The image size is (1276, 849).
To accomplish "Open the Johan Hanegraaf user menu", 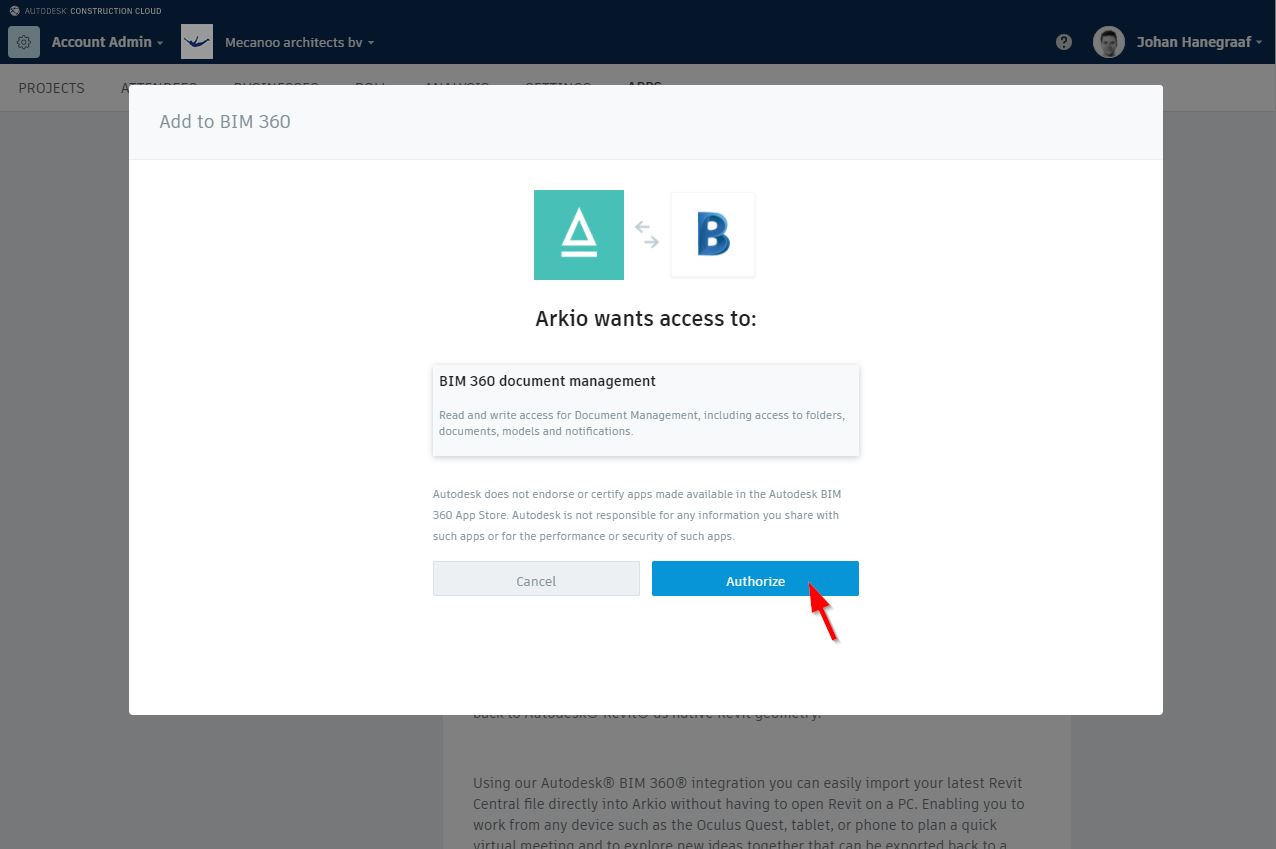I will 1199,42.
